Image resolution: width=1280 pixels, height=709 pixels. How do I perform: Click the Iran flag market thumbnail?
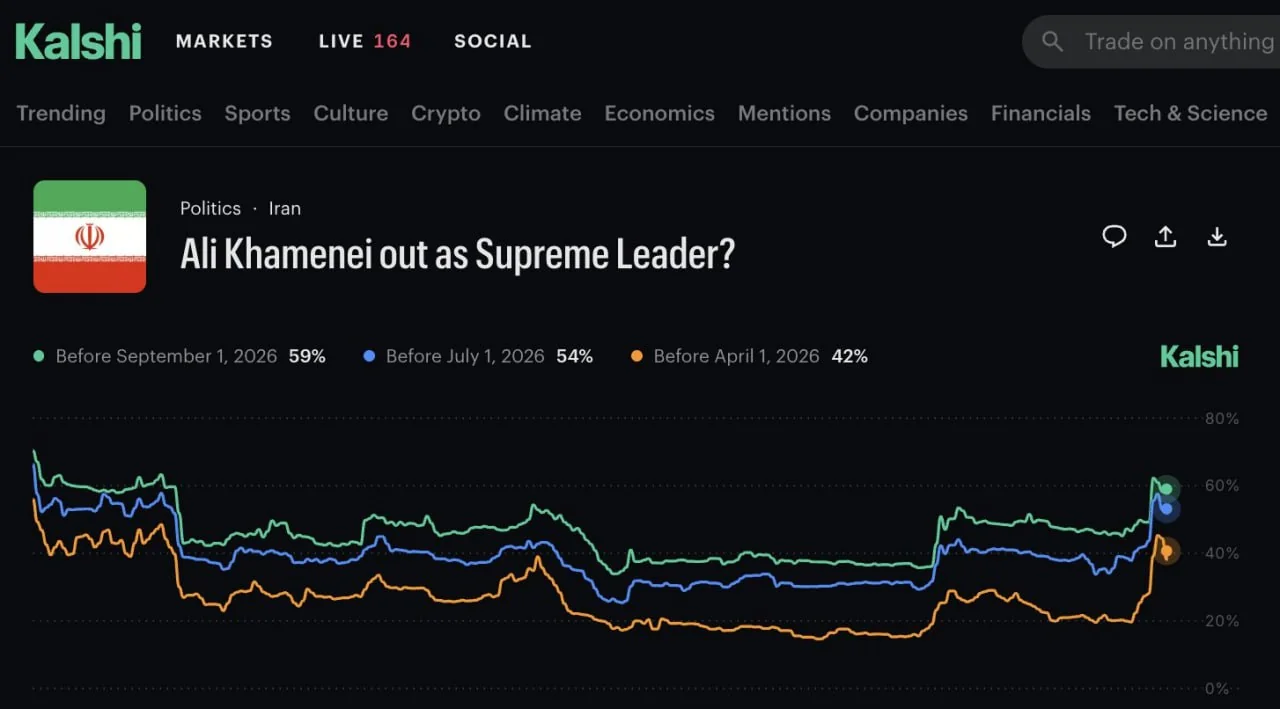pos(90,236)
